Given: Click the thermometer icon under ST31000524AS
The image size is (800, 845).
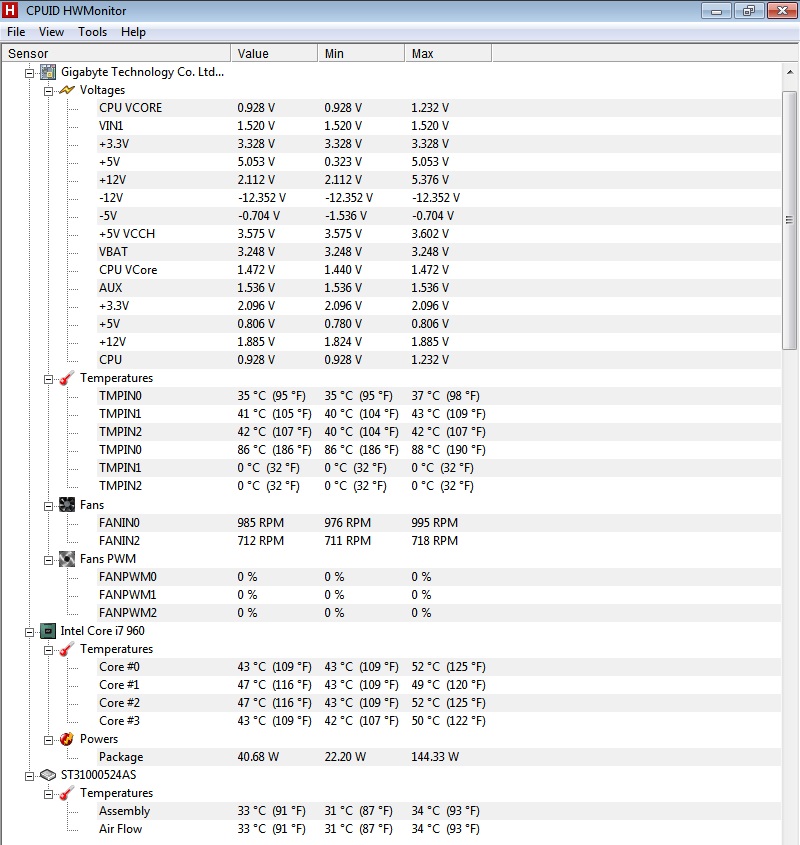Looking at the screenshot, I should (x=66, y=793).
